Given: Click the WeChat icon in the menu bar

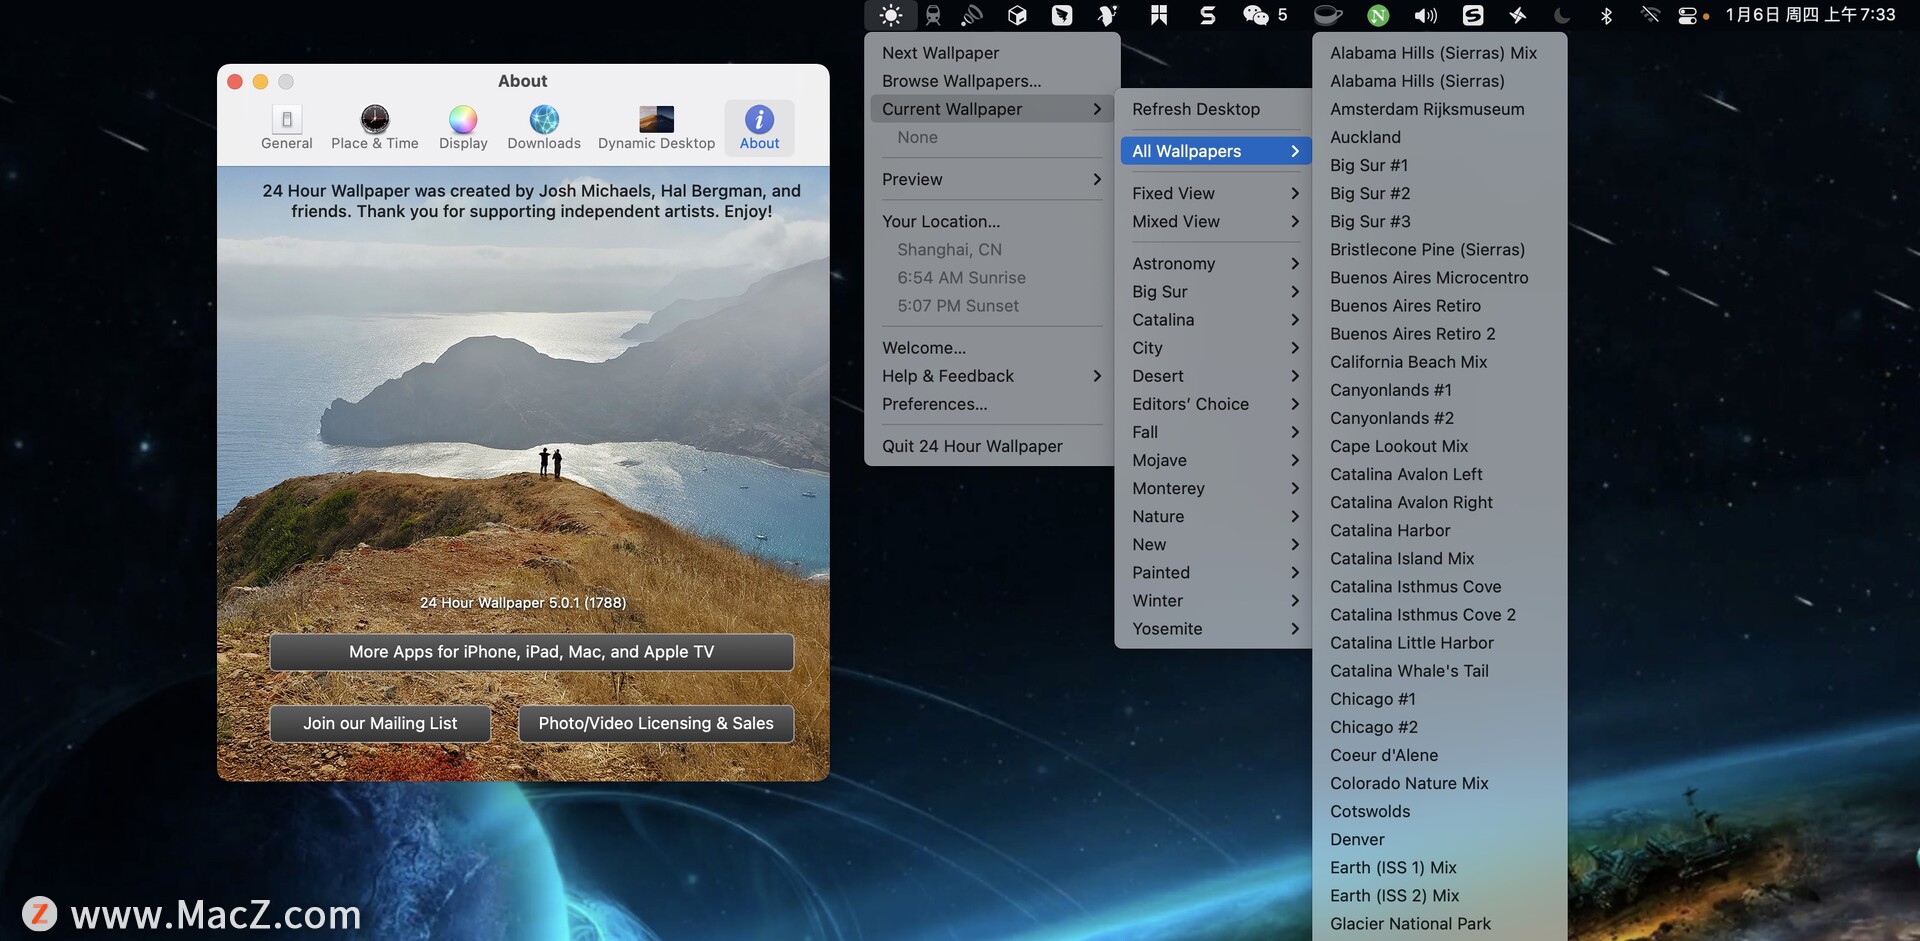Looking at the screenshot, I should coord(1256,15).
